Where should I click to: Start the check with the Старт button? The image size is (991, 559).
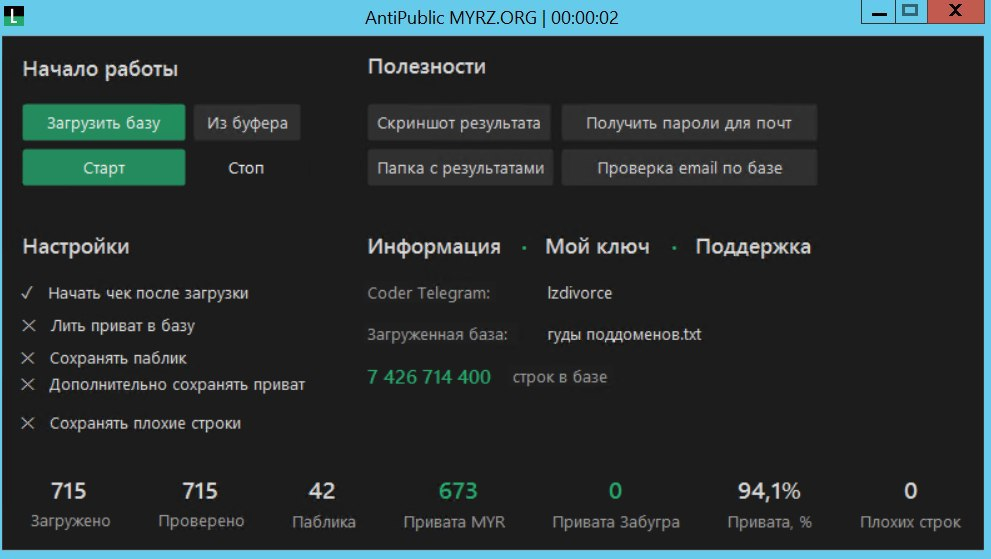tap(104, 168)
